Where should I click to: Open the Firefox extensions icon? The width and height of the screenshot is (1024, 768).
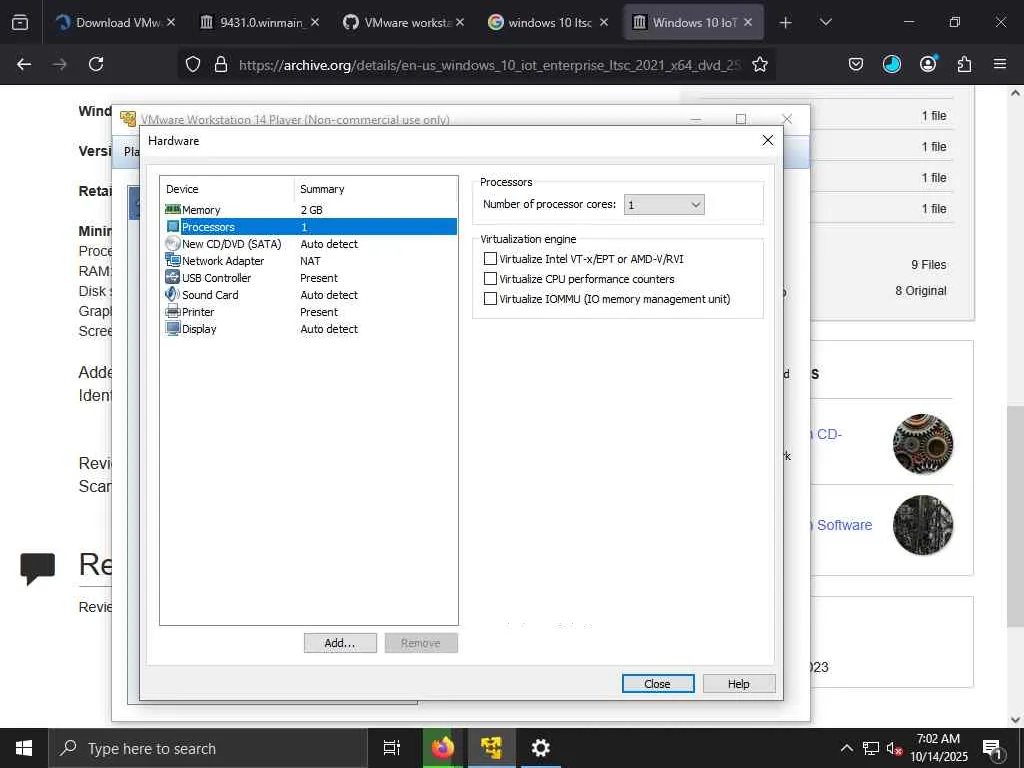964,64
